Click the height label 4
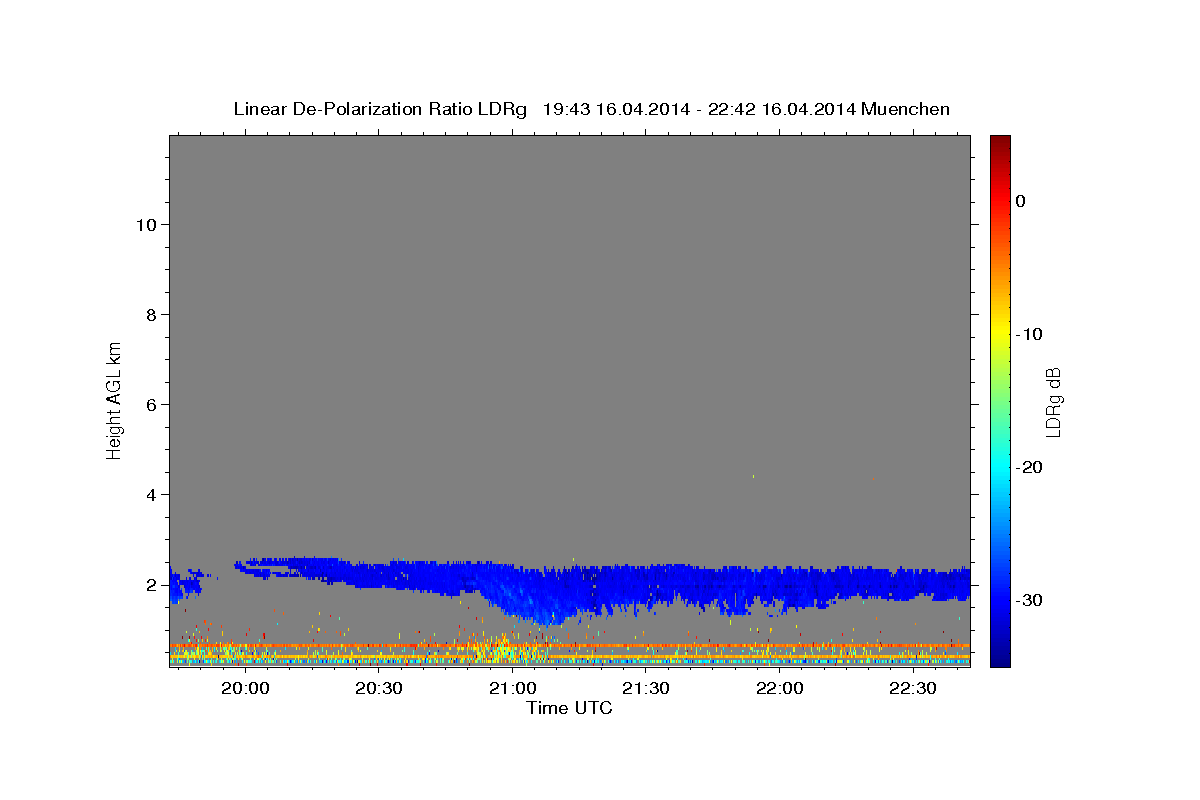Image resolution: width=1200 pixels, height=800 pixels. (150, 494)
